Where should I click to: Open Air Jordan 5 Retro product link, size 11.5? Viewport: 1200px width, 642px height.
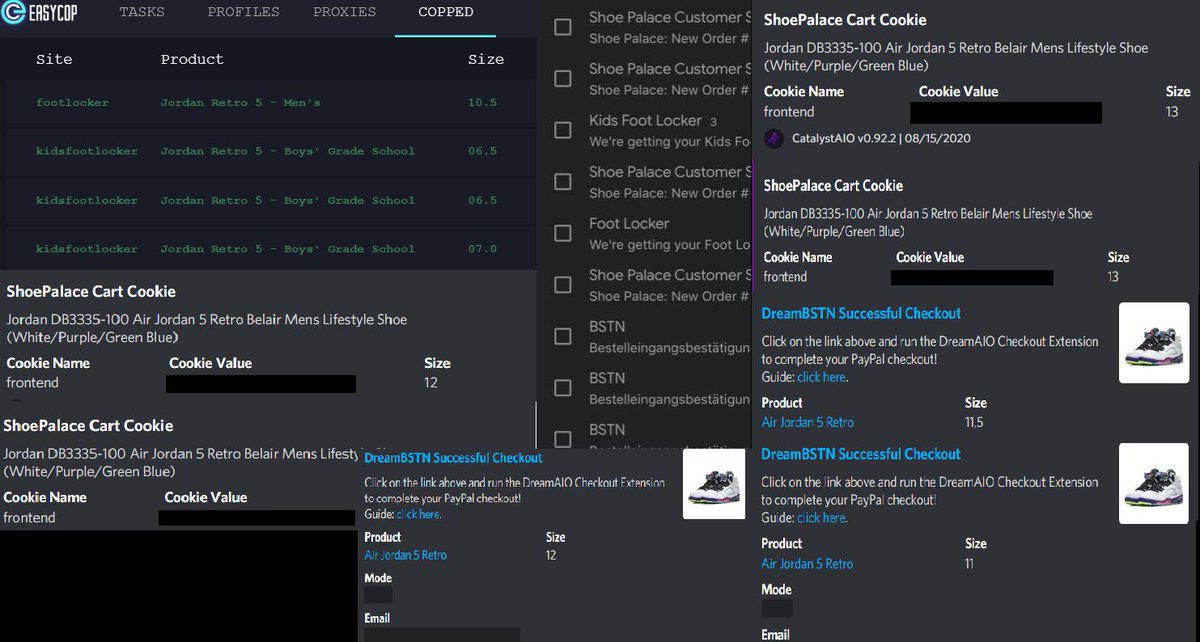click(808, 422)
